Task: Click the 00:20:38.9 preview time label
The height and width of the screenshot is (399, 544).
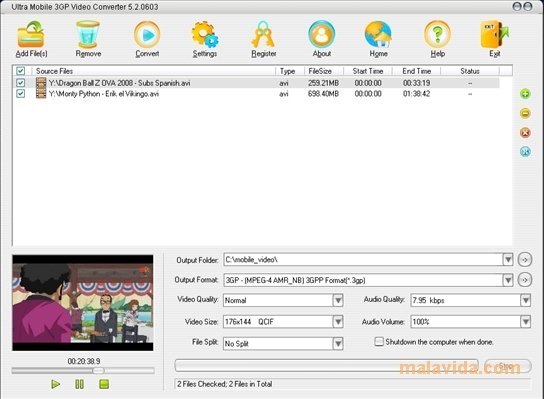Action: (84, 361)
